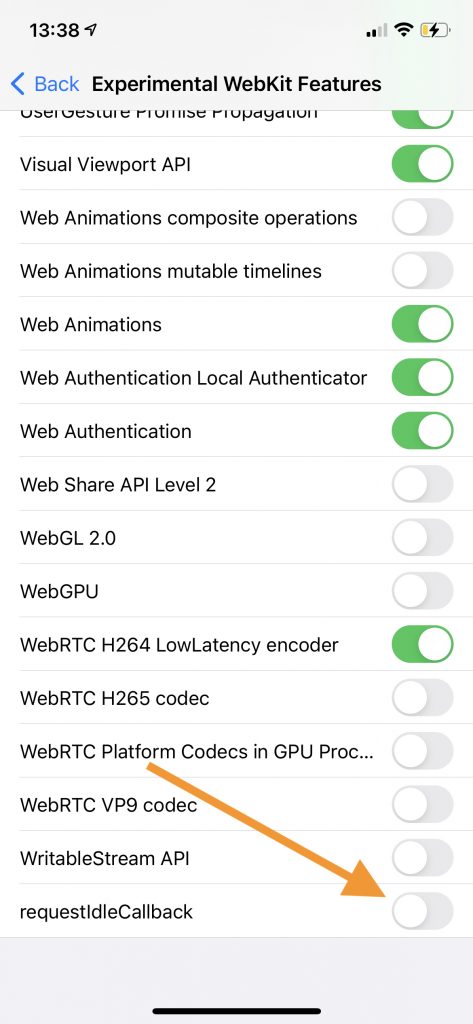Tap the Wi-Fi status icon
This screenshot has height=1024, width=473.
[404, 30]
